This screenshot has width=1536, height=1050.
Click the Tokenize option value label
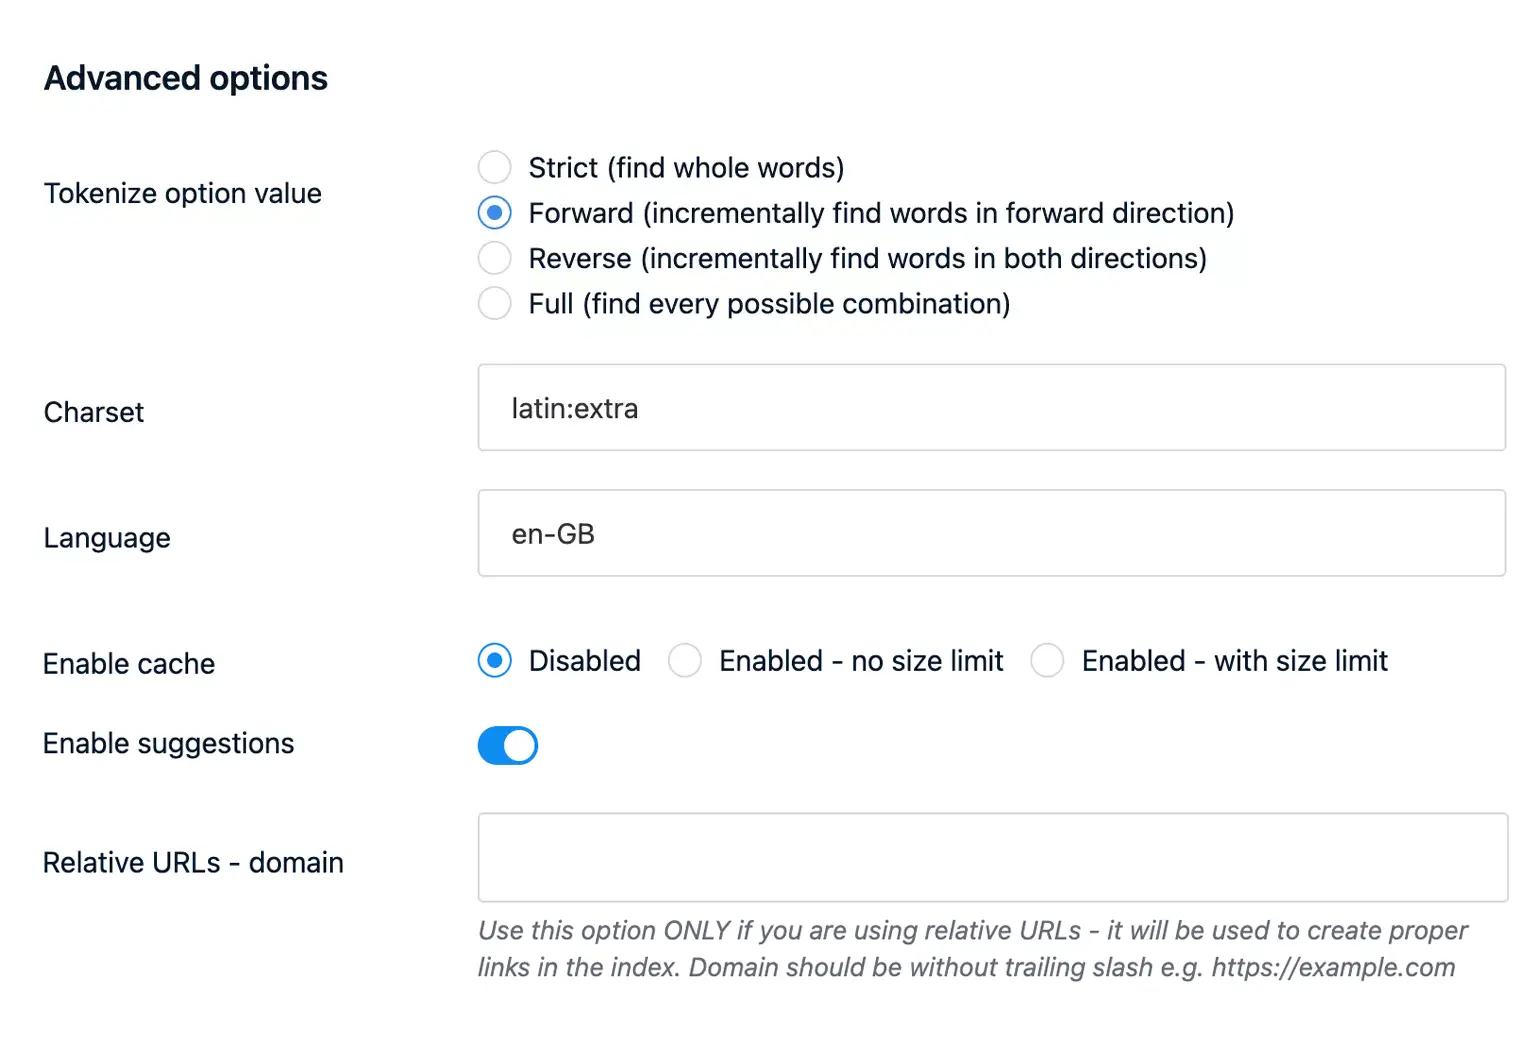tap(182, 193)
